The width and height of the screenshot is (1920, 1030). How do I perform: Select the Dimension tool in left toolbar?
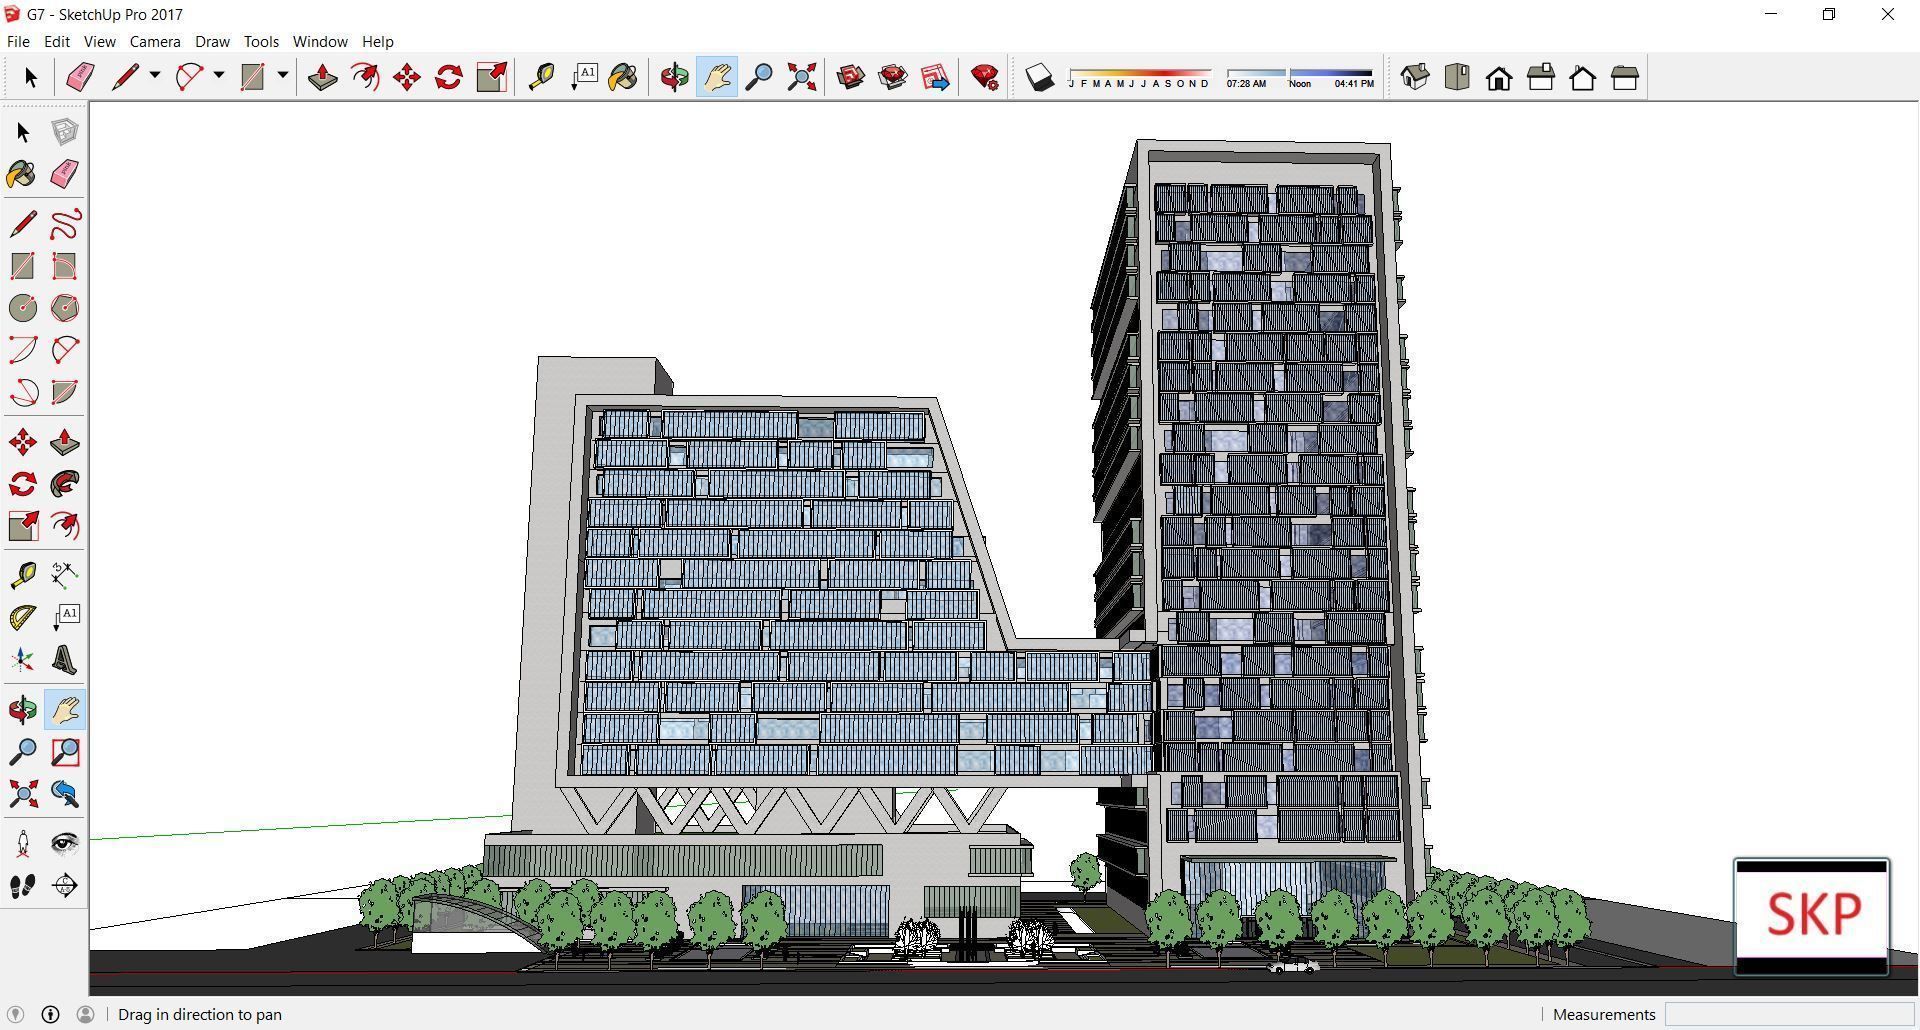coord(65,575)
